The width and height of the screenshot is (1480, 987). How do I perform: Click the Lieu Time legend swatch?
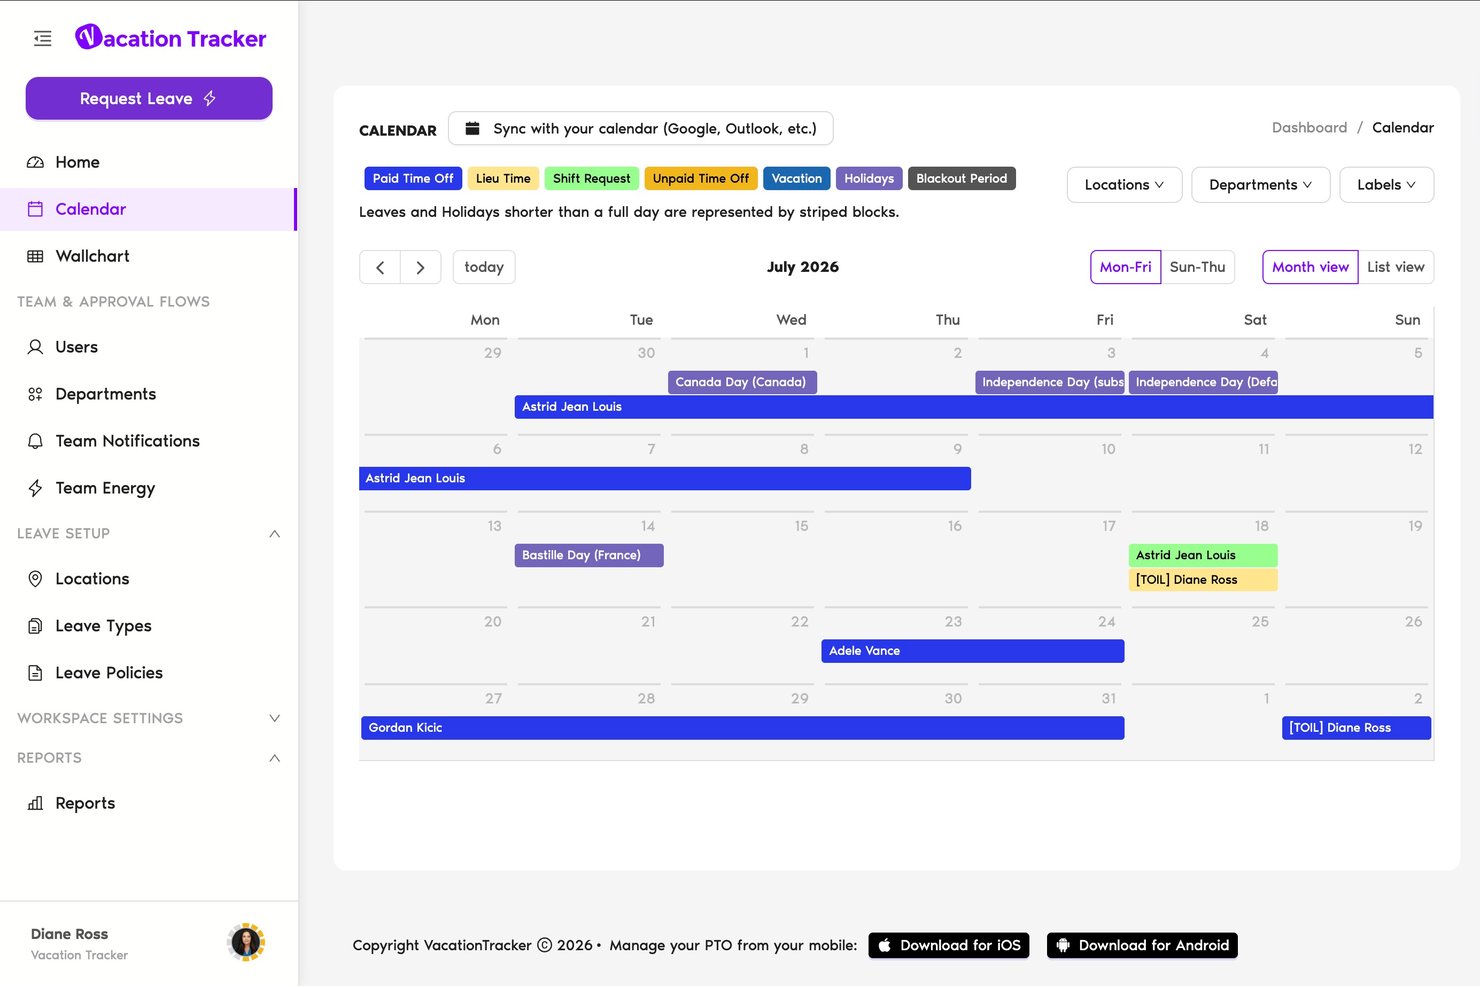click(503, 178)
